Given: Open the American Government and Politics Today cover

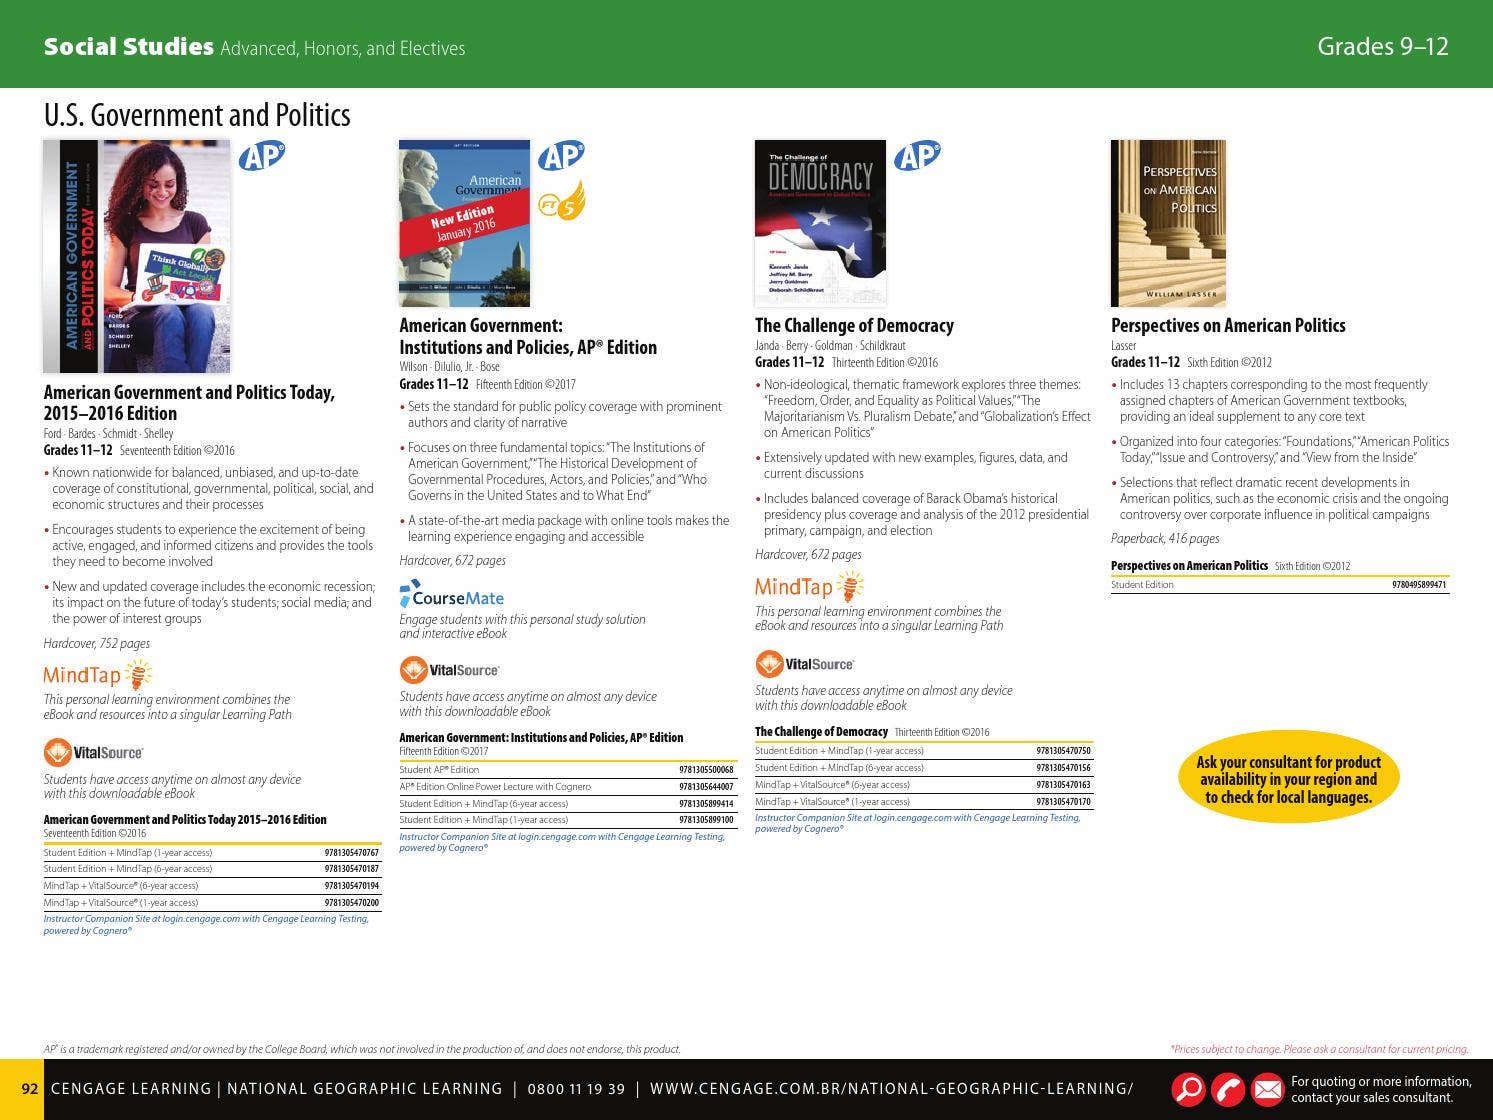Looking at the screenshot, I should tap(137, 256).
